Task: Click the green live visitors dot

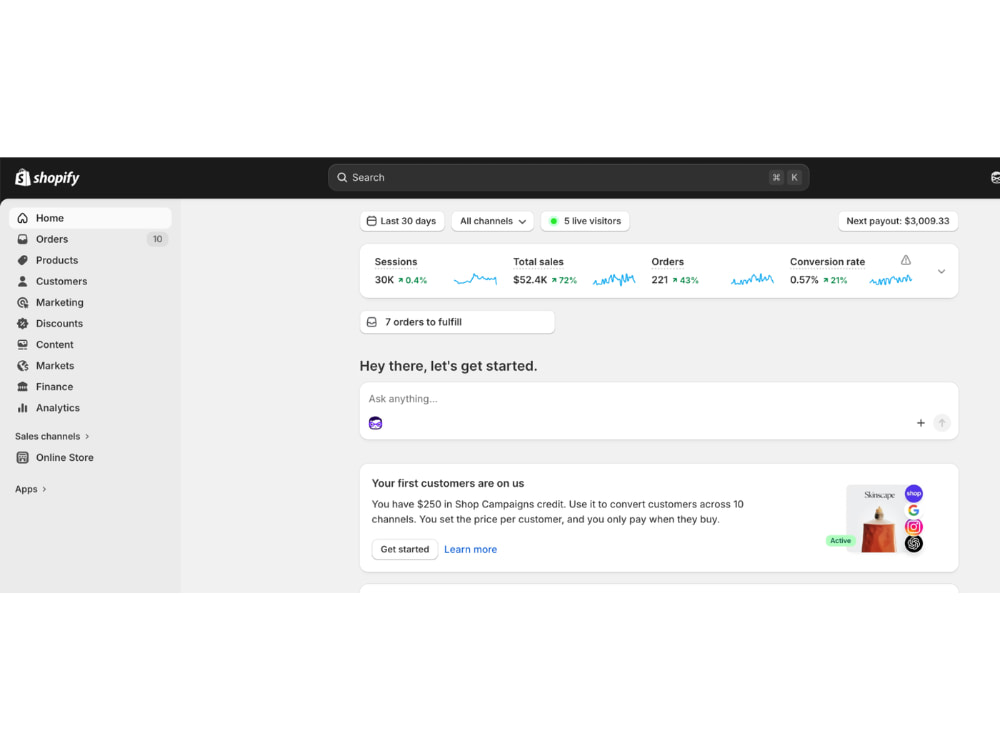Action: click(x=554, y=221)
